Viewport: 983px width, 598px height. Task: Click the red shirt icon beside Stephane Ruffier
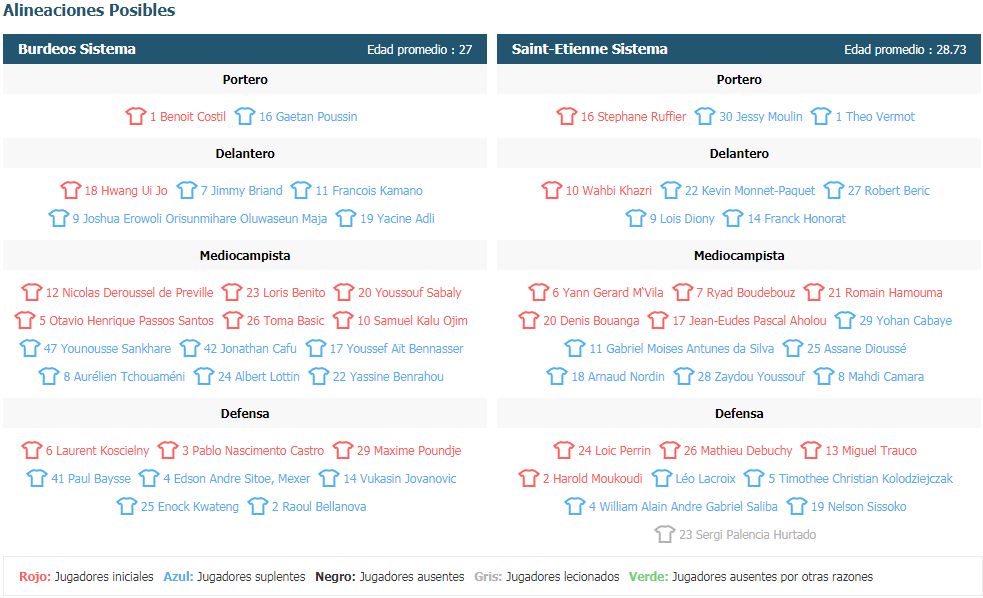pos(567,116)
